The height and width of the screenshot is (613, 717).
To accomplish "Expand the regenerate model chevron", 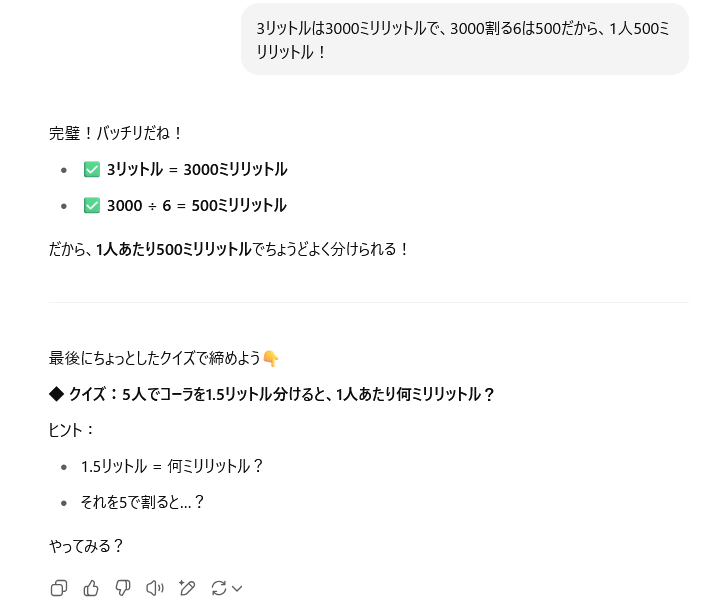I will pos(237,588).
